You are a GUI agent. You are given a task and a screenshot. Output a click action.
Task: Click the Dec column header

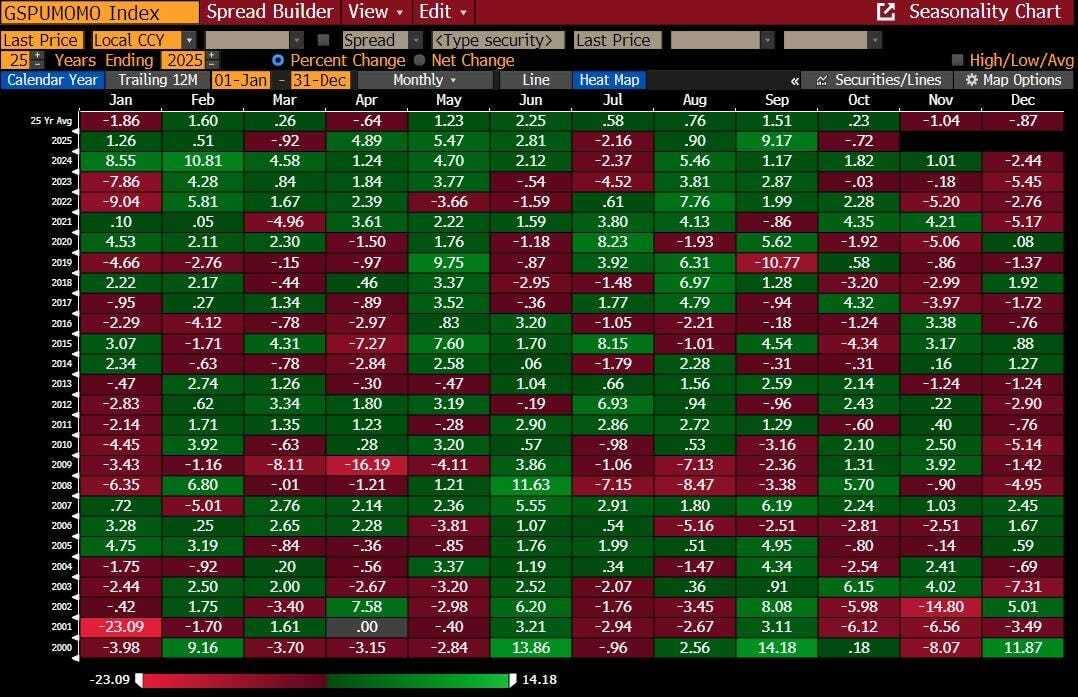click(x=1022, y=100)
